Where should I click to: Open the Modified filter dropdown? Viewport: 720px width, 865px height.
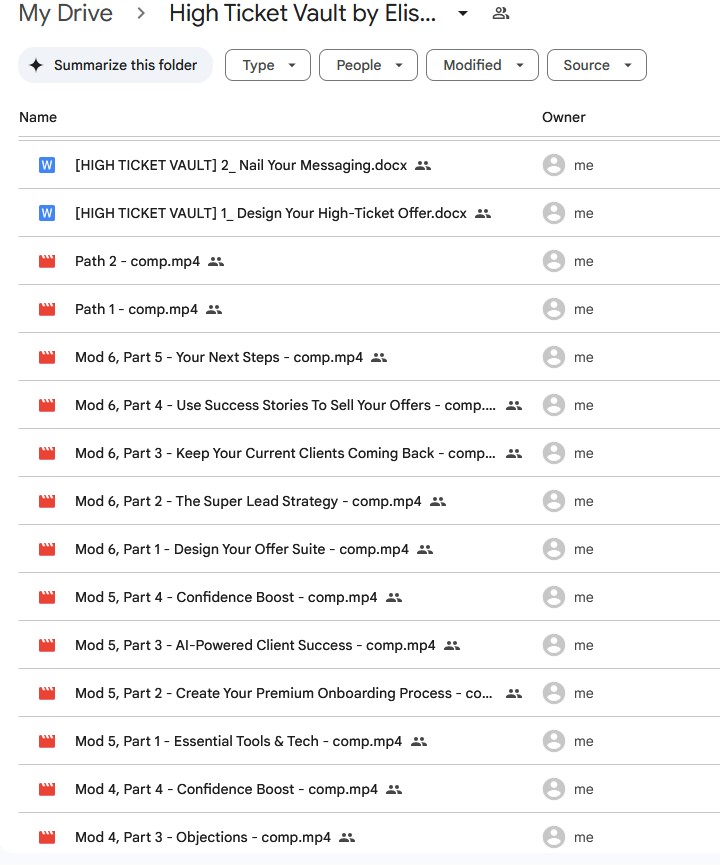coord(482,65)
